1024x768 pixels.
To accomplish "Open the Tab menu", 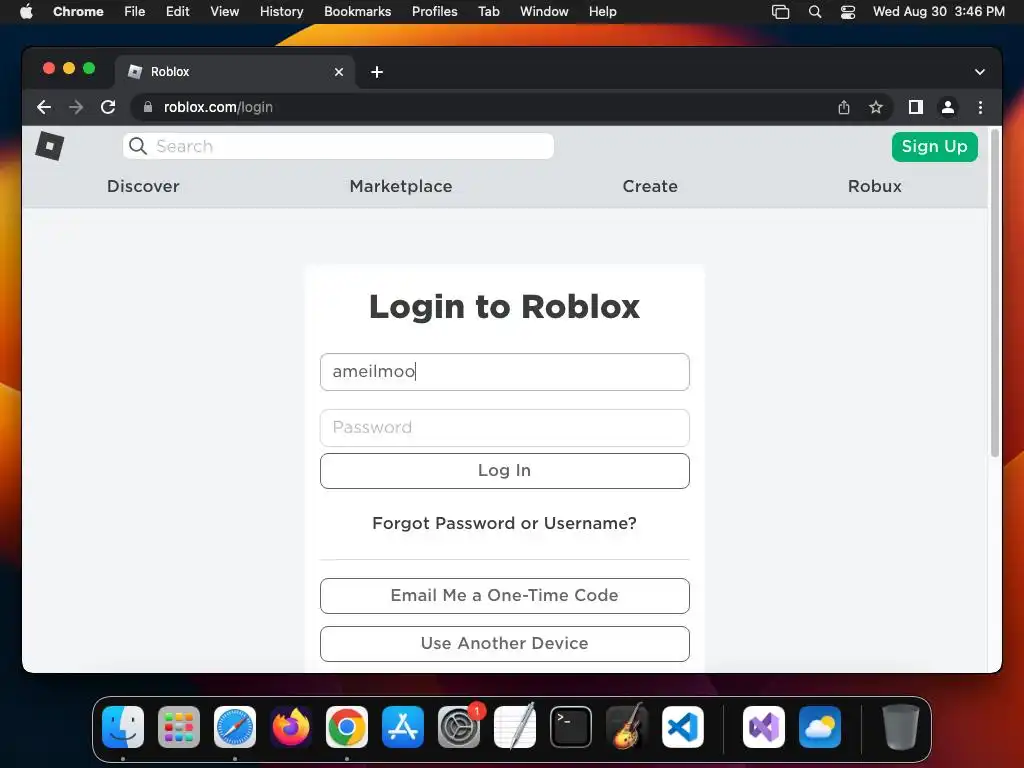I will click(x=488, y=12).
